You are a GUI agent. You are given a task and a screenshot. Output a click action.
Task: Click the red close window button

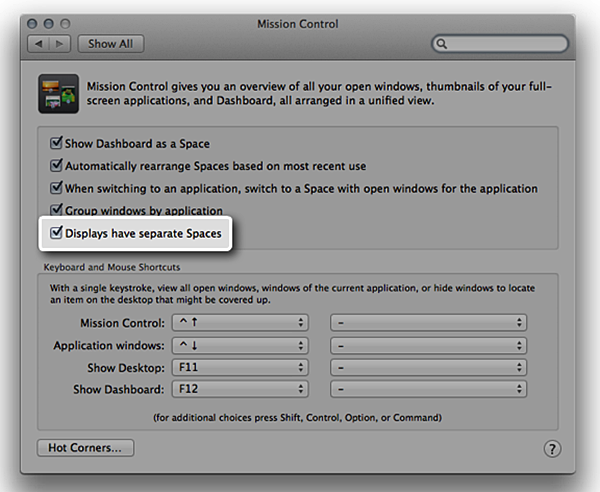32,24
